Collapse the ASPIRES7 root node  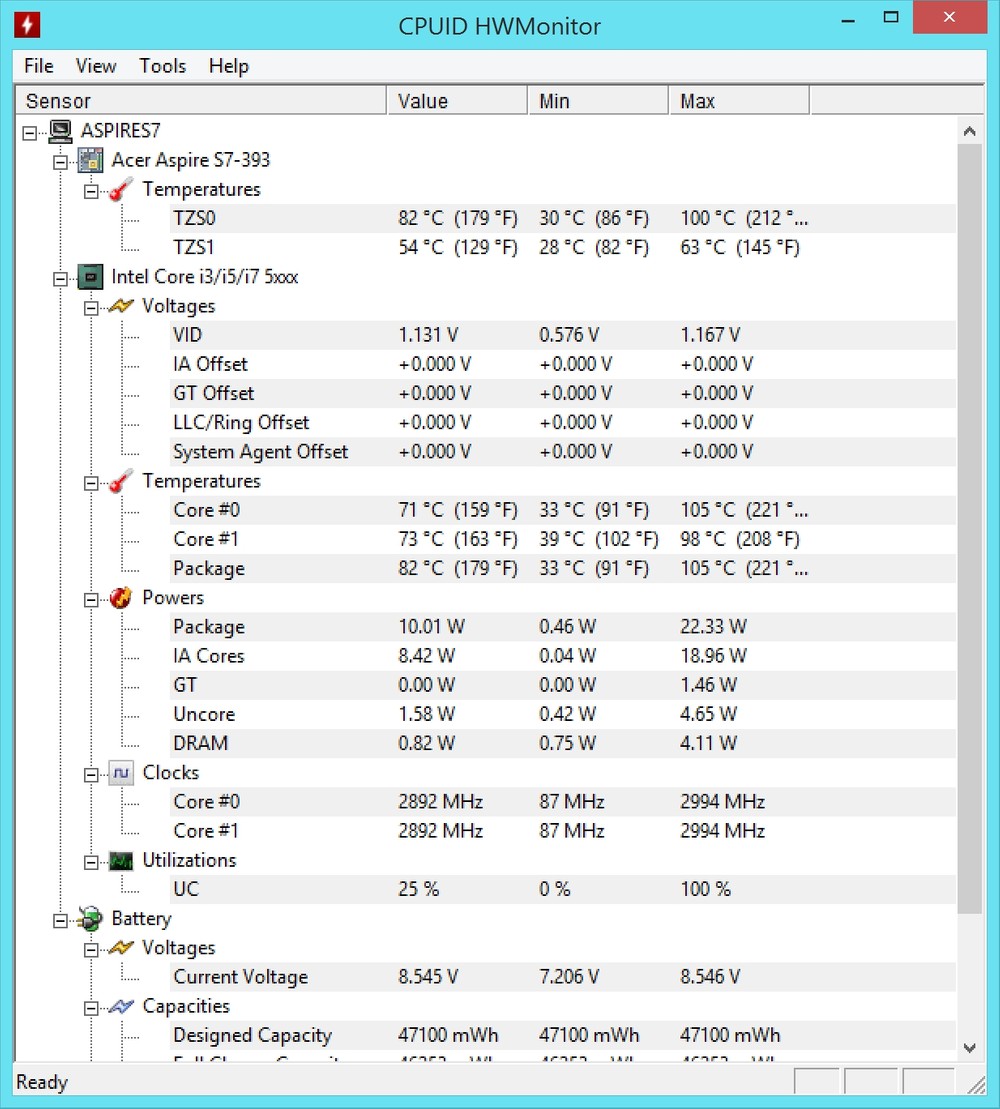tap(30, 133)
